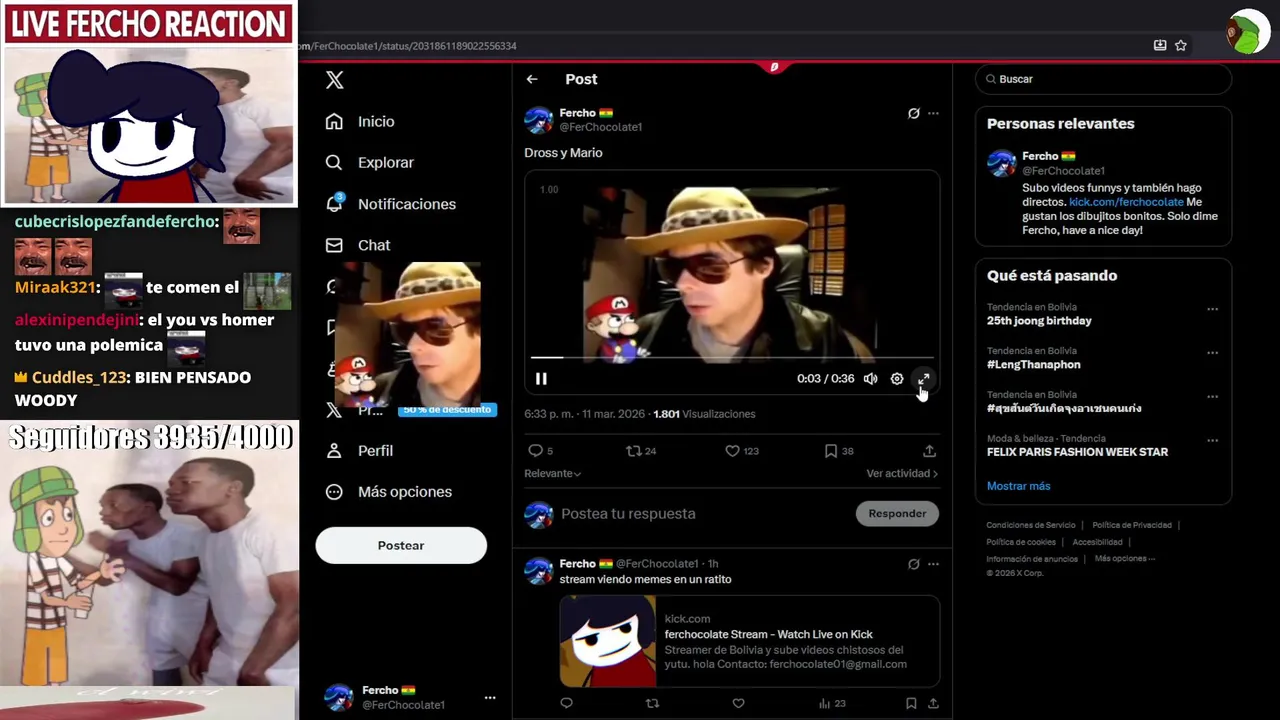This screenshot has height=720, width=1280.
Task: Open Chat messages
Action: pyautogui.click(x=357, y=245)
